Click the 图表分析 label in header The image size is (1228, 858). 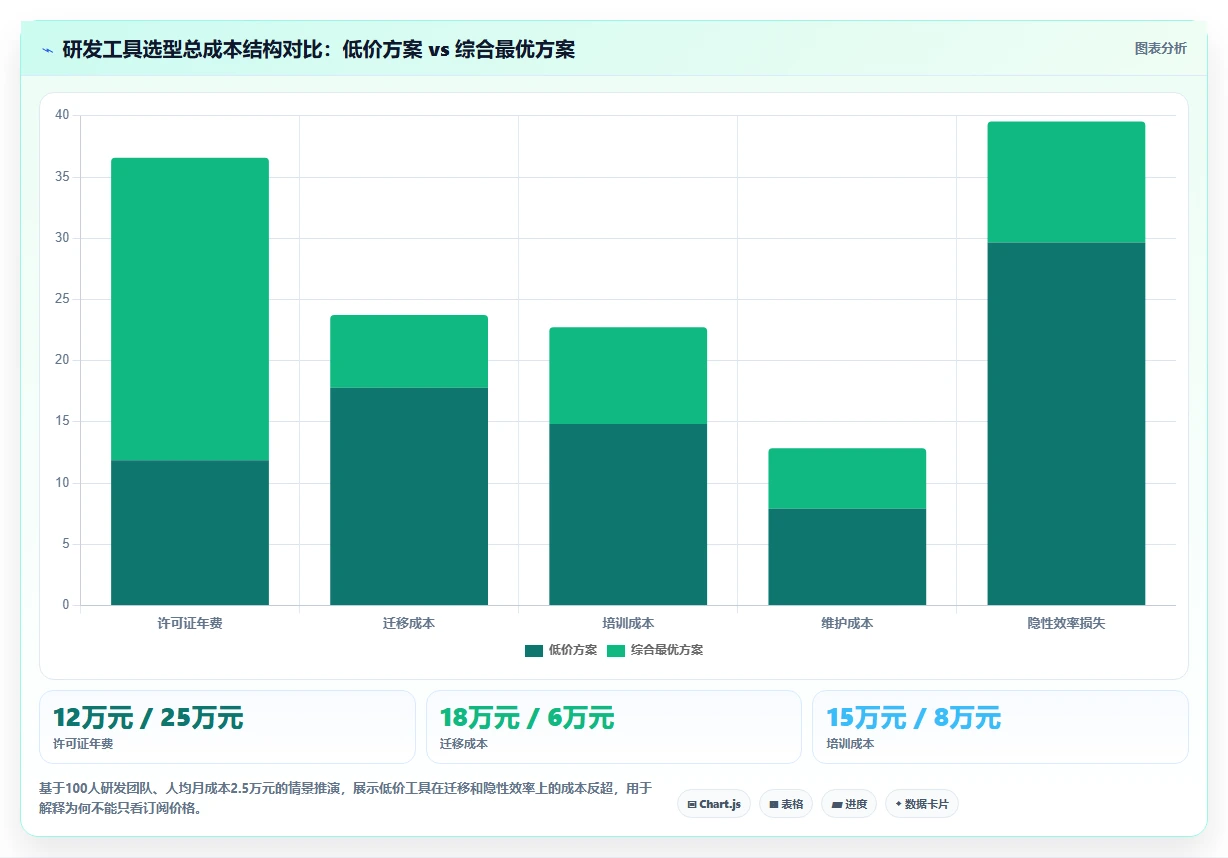pyautogui.click(x=1160, y=48)
